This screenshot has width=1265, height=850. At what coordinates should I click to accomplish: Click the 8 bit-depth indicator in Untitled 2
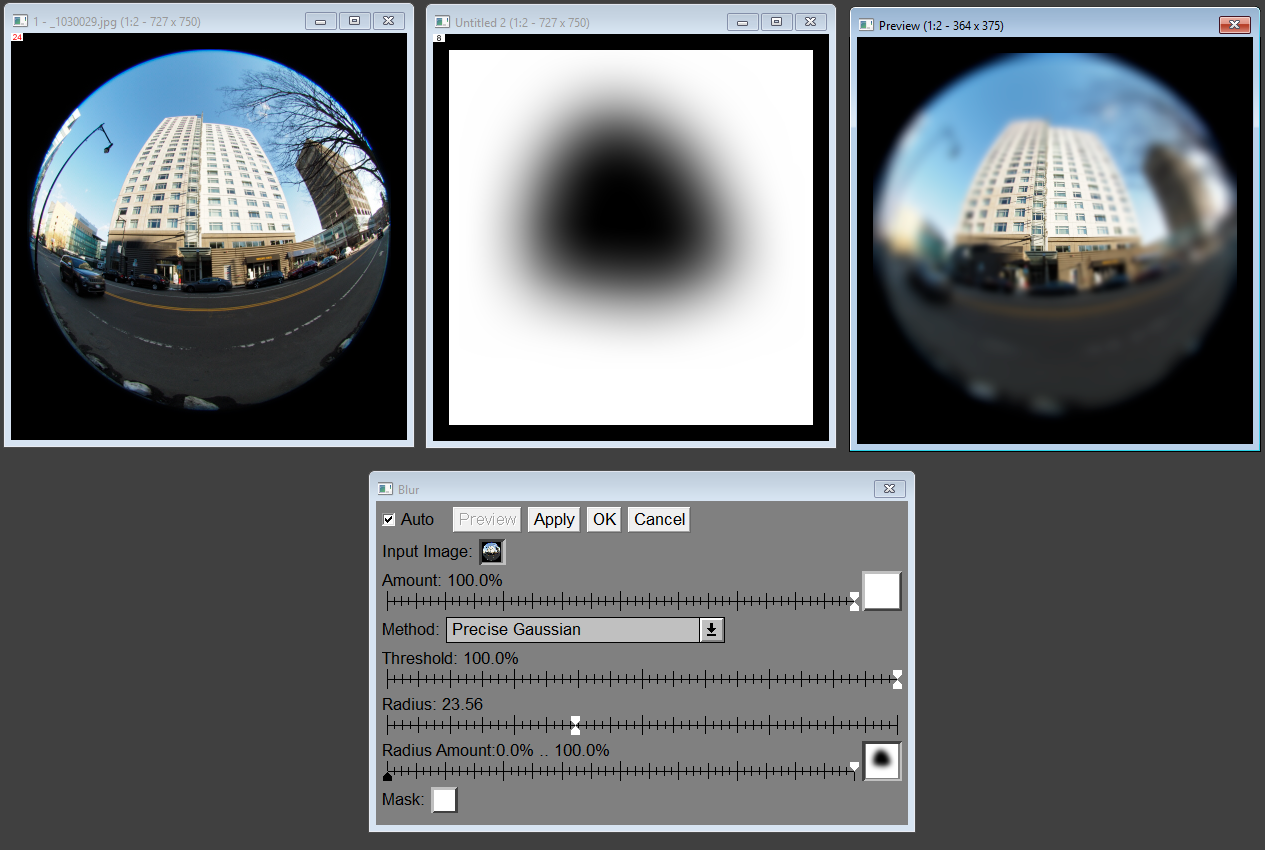[x=438, y=39]
